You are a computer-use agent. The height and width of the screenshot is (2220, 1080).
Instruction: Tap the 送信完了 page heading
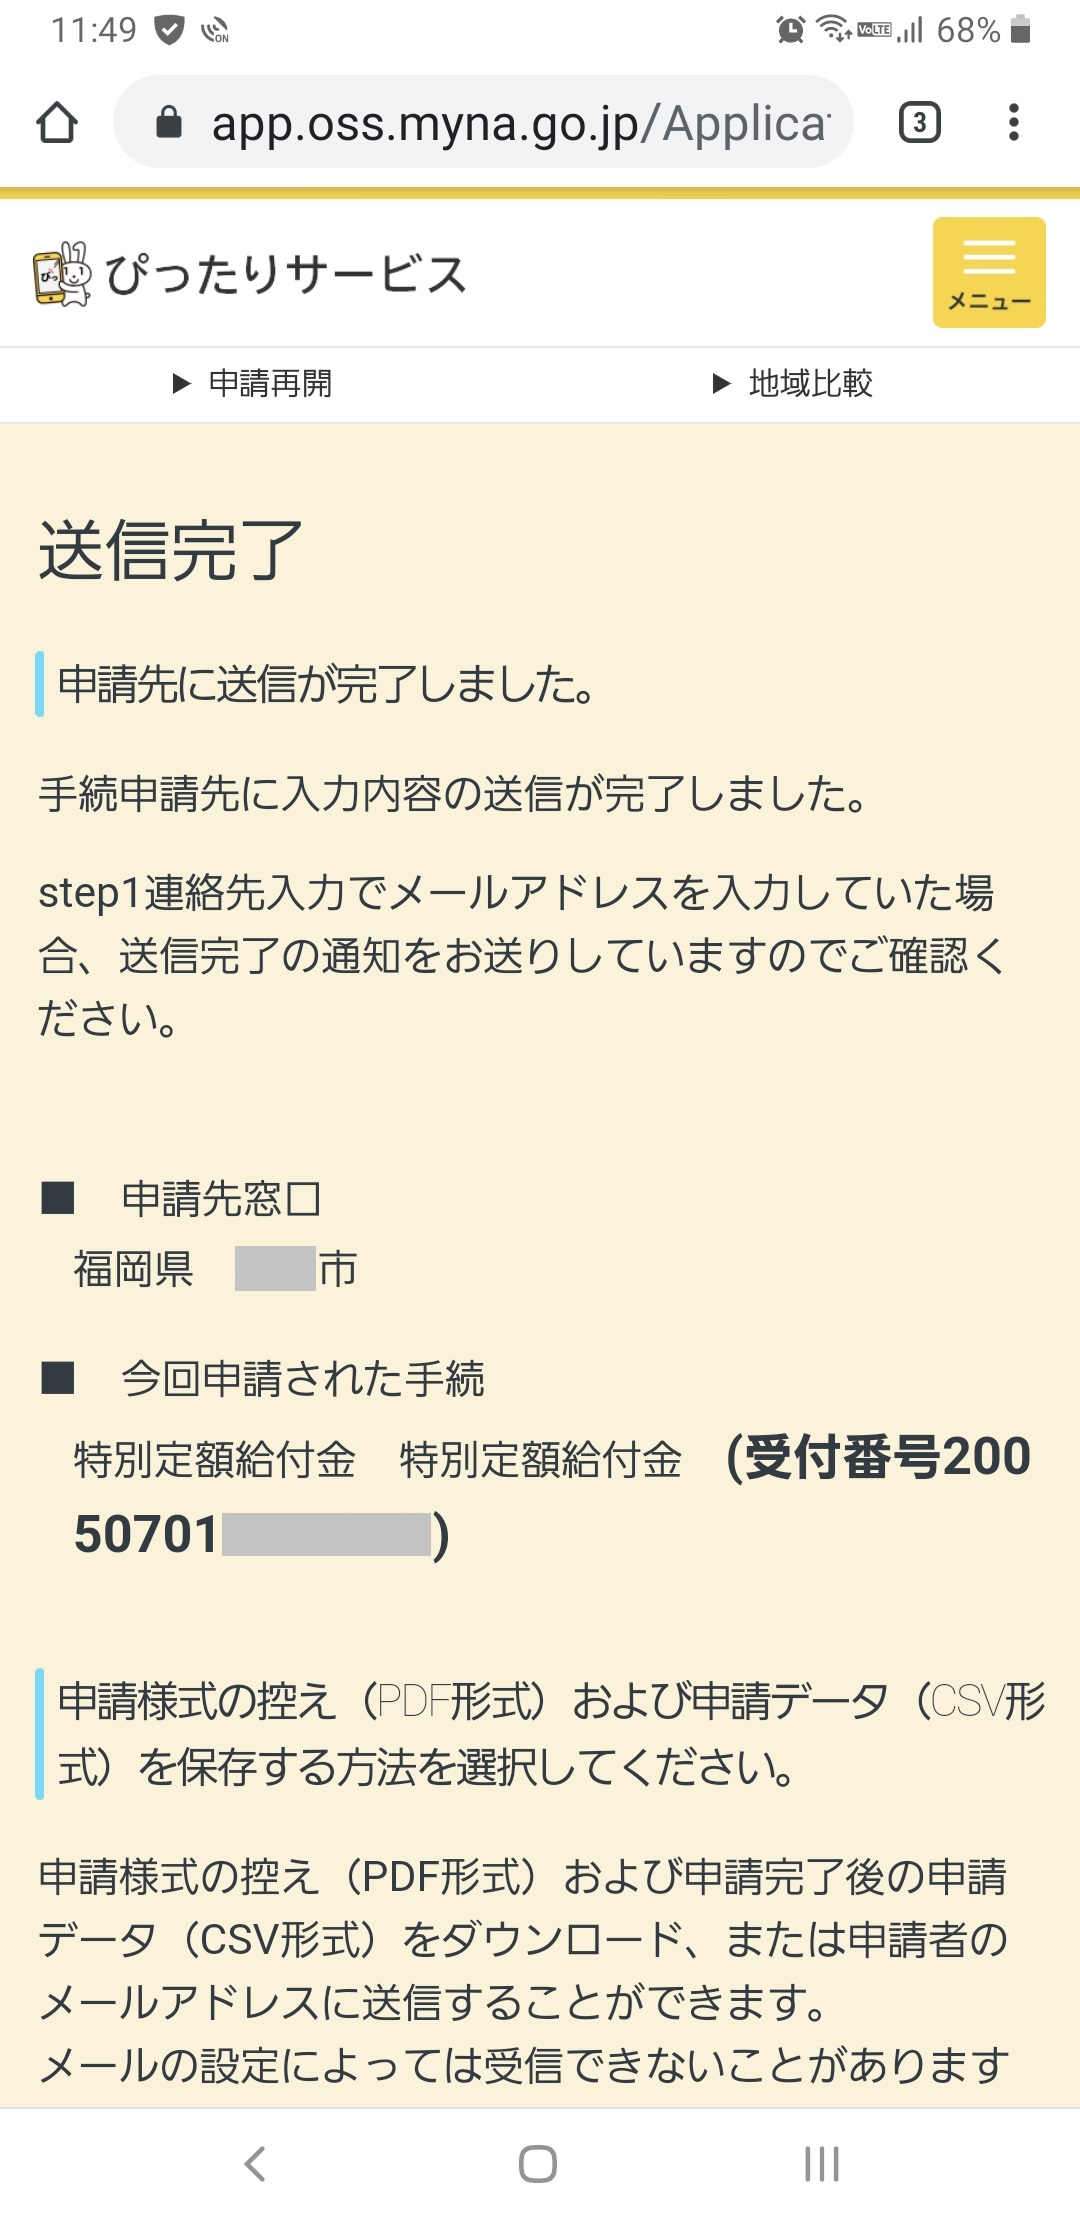171,551
